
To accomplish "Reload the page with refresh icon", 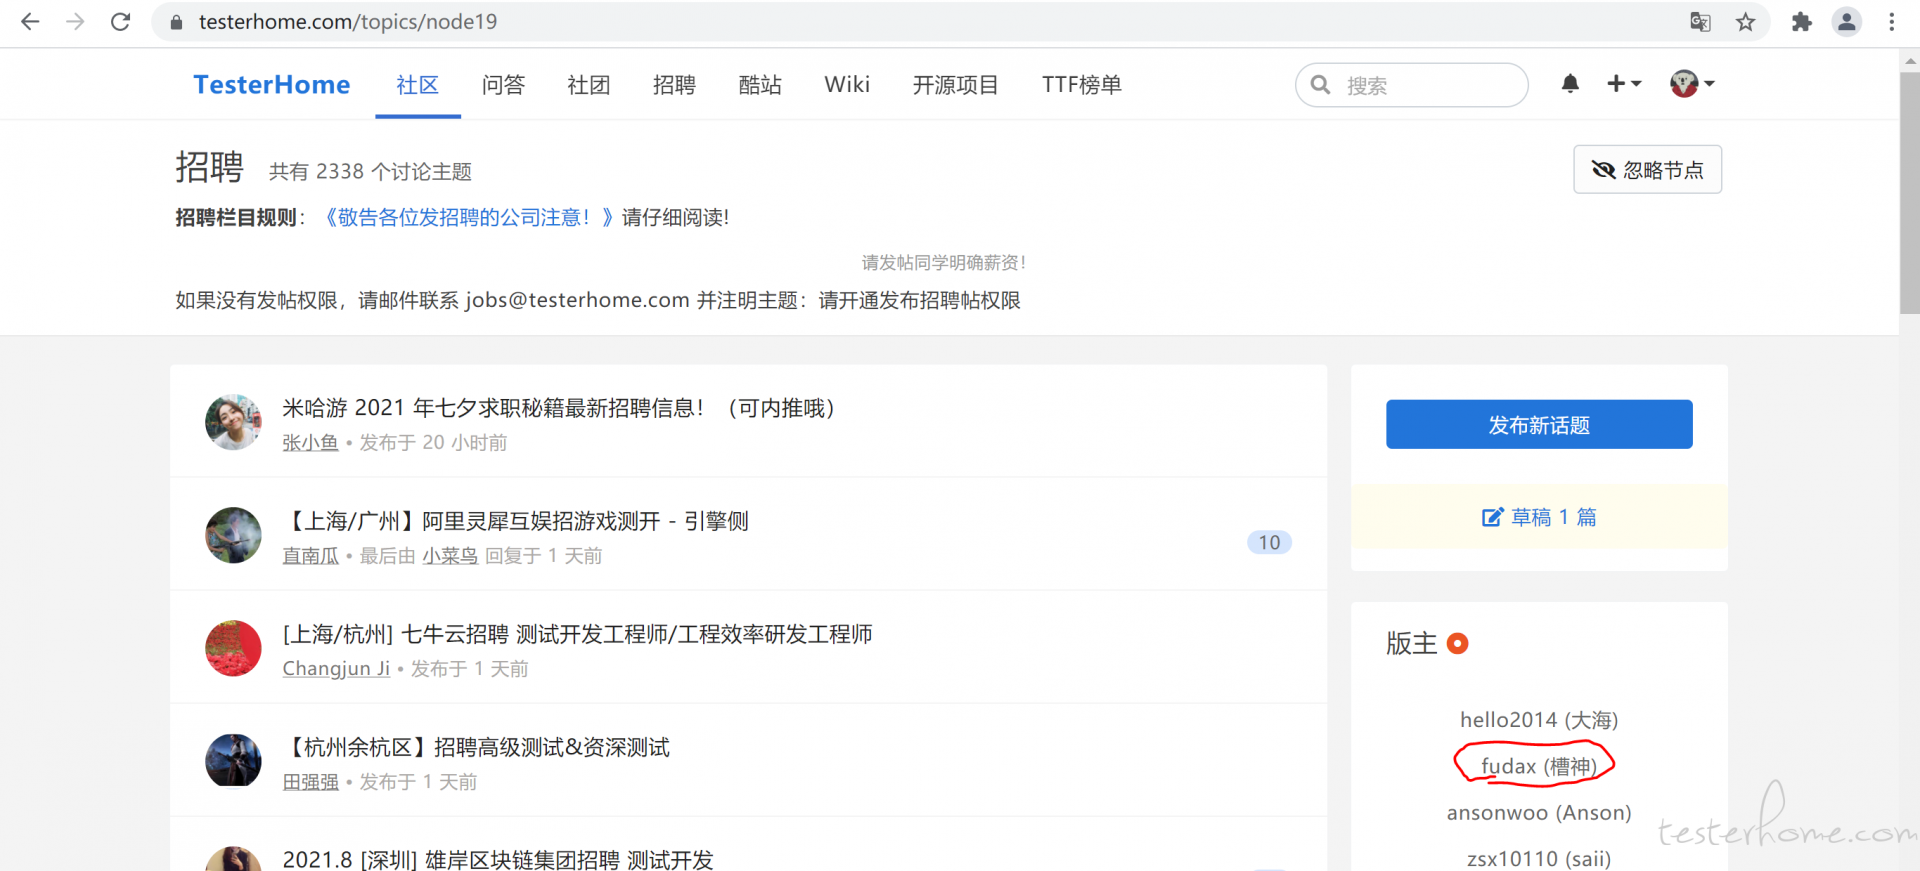I will 120,21.
